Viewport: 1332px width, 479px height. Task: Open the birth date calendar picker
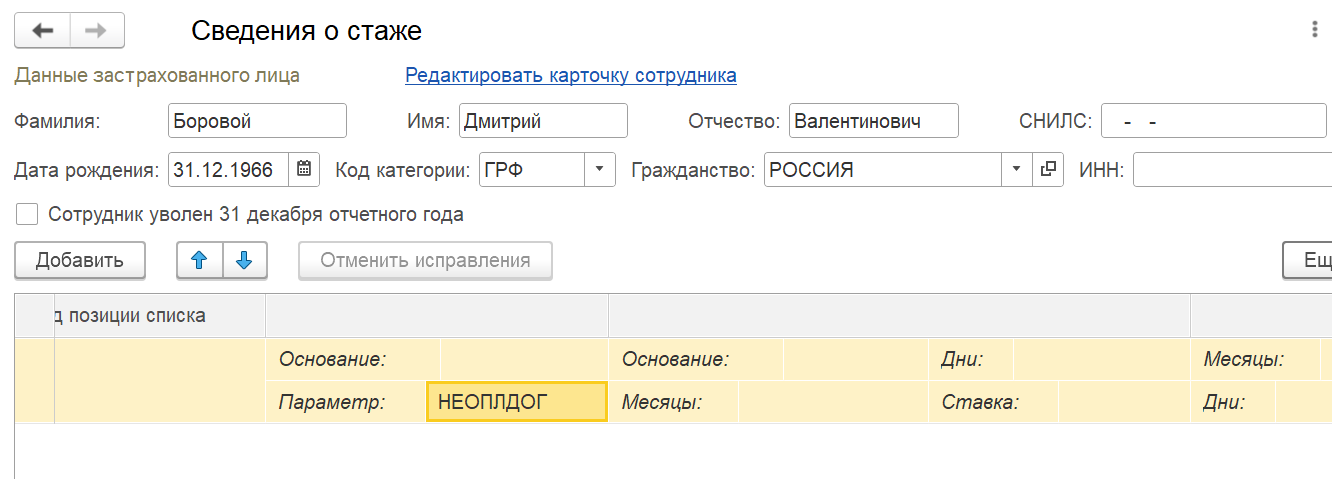click(305, 169)
